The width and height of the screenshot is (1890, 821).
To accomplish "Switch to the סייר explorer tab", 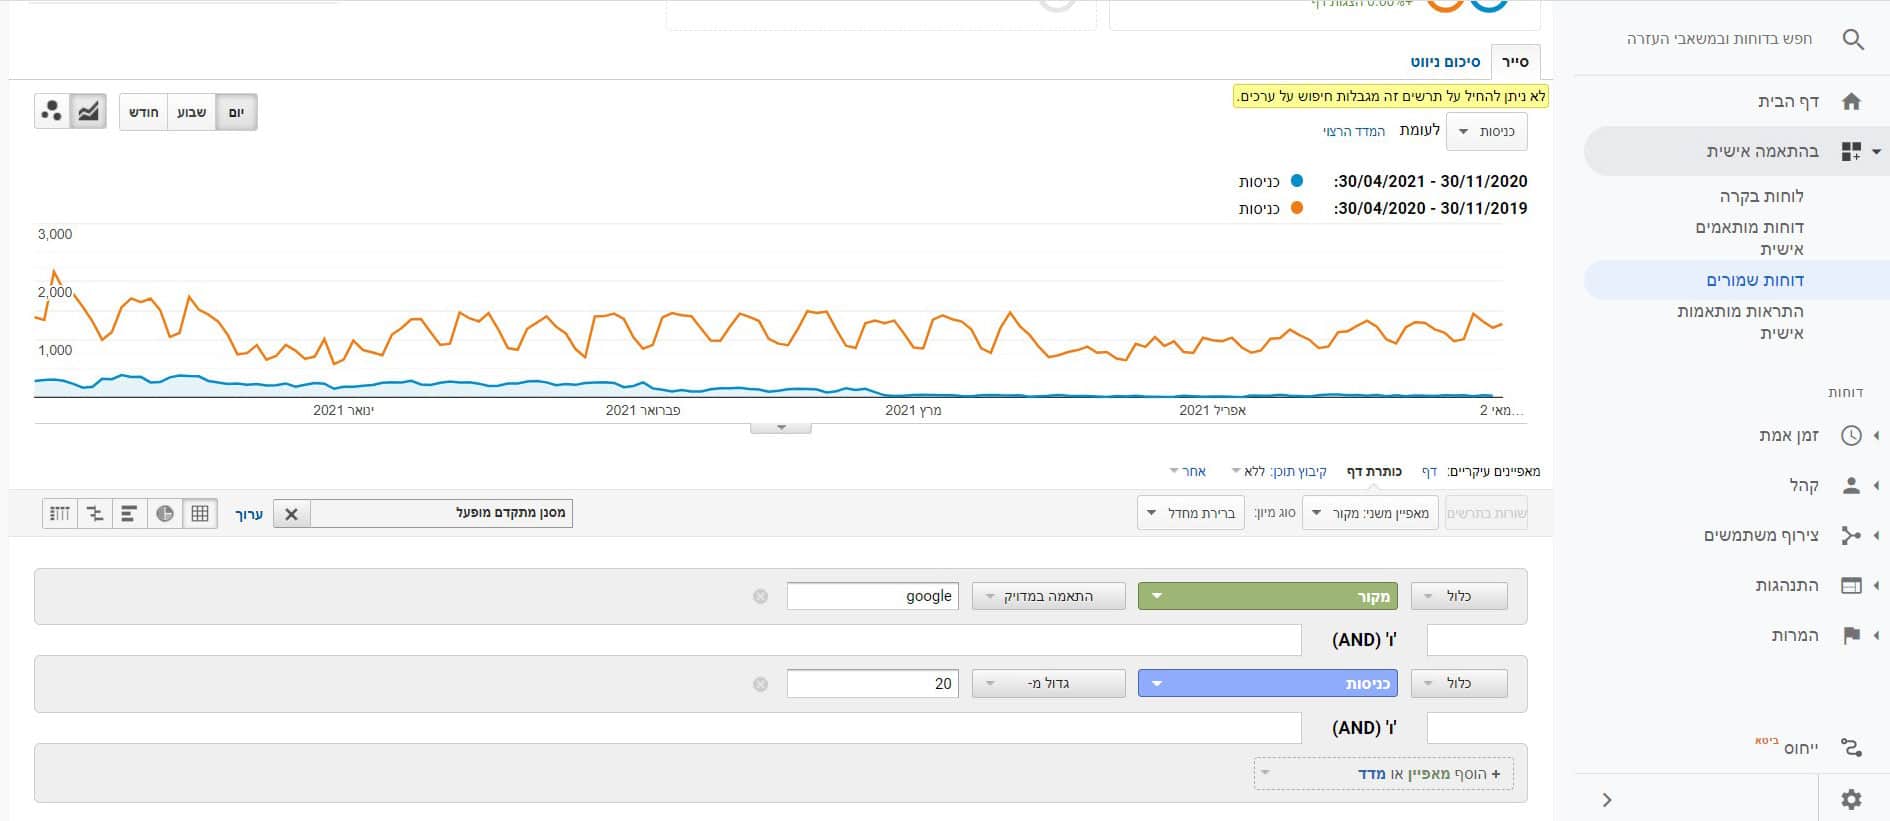I will (1515, 62).
